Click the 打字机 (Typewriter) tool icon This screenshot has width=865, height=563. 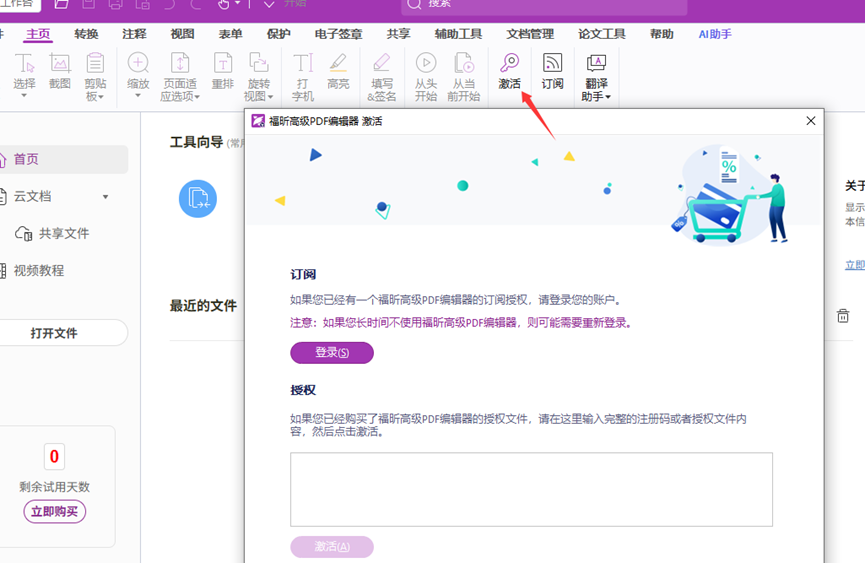pos(302,76)
